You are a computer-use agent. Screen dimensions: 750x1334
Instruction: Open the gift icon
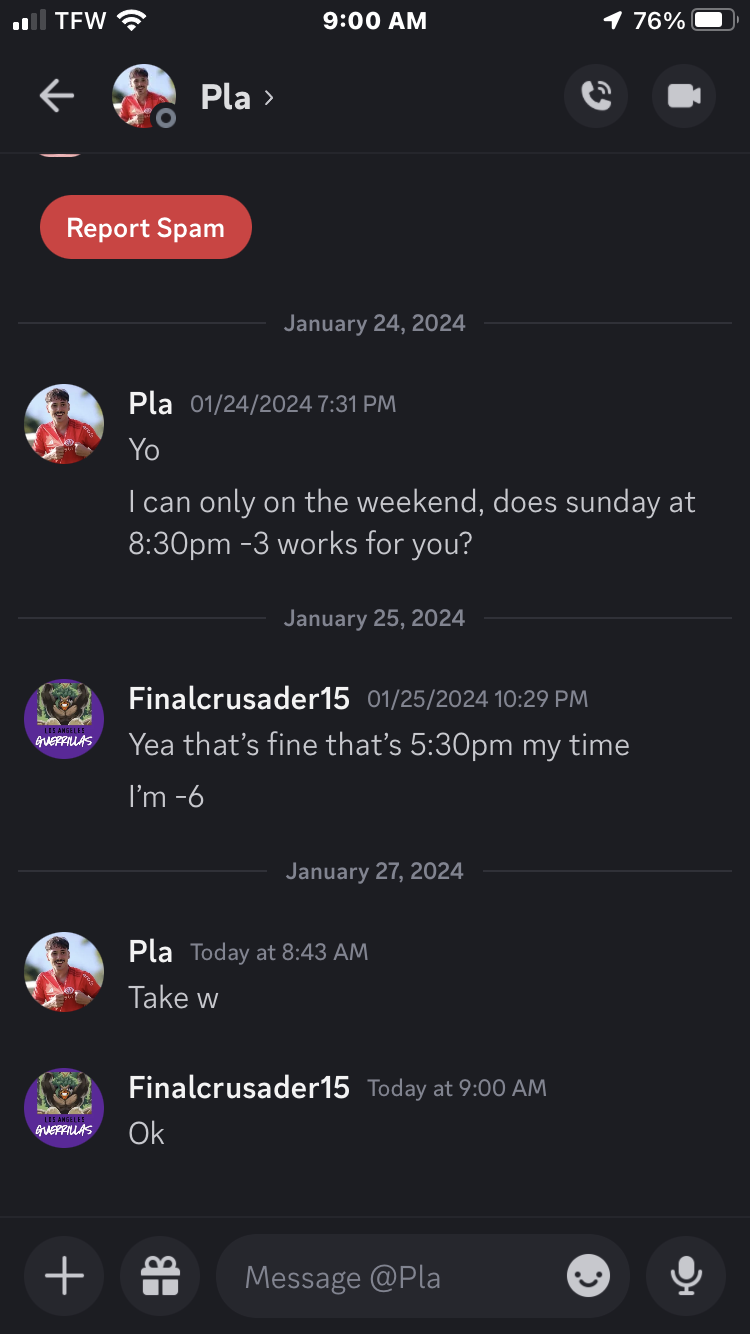[x=160, y=1276]
